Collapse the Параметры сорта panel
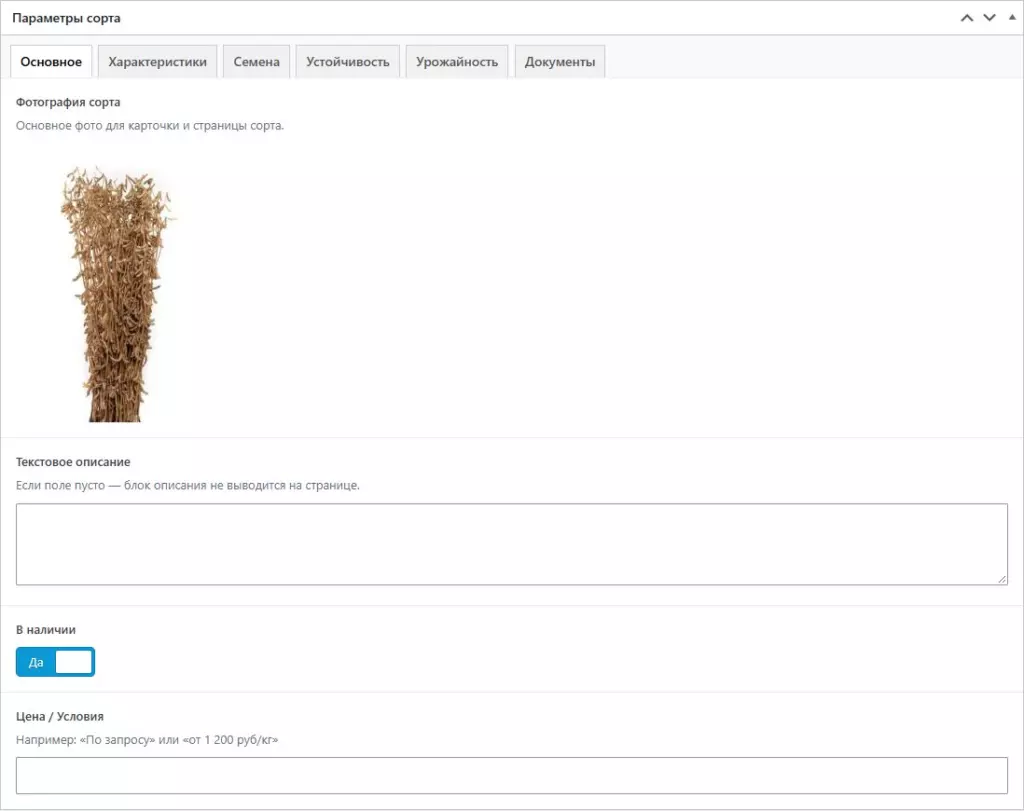The width and height of the screenshot is (1024, 811). click(1012, 18)
